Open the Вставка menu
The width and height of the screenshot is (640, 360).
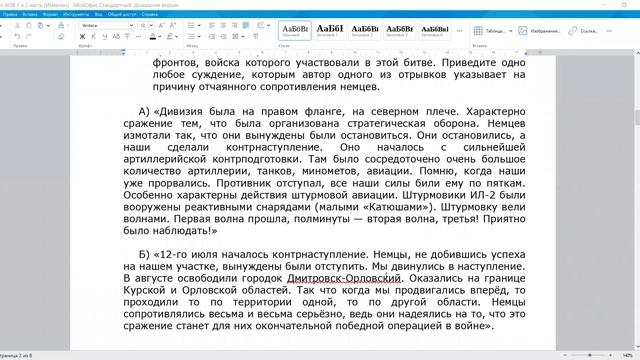[30, 14]
